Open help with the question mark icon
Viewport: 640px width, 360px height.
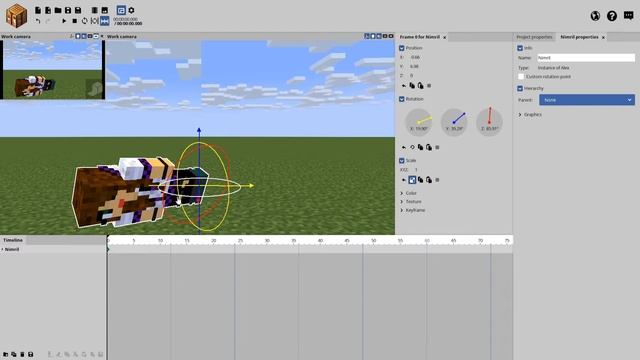(612, 16)
